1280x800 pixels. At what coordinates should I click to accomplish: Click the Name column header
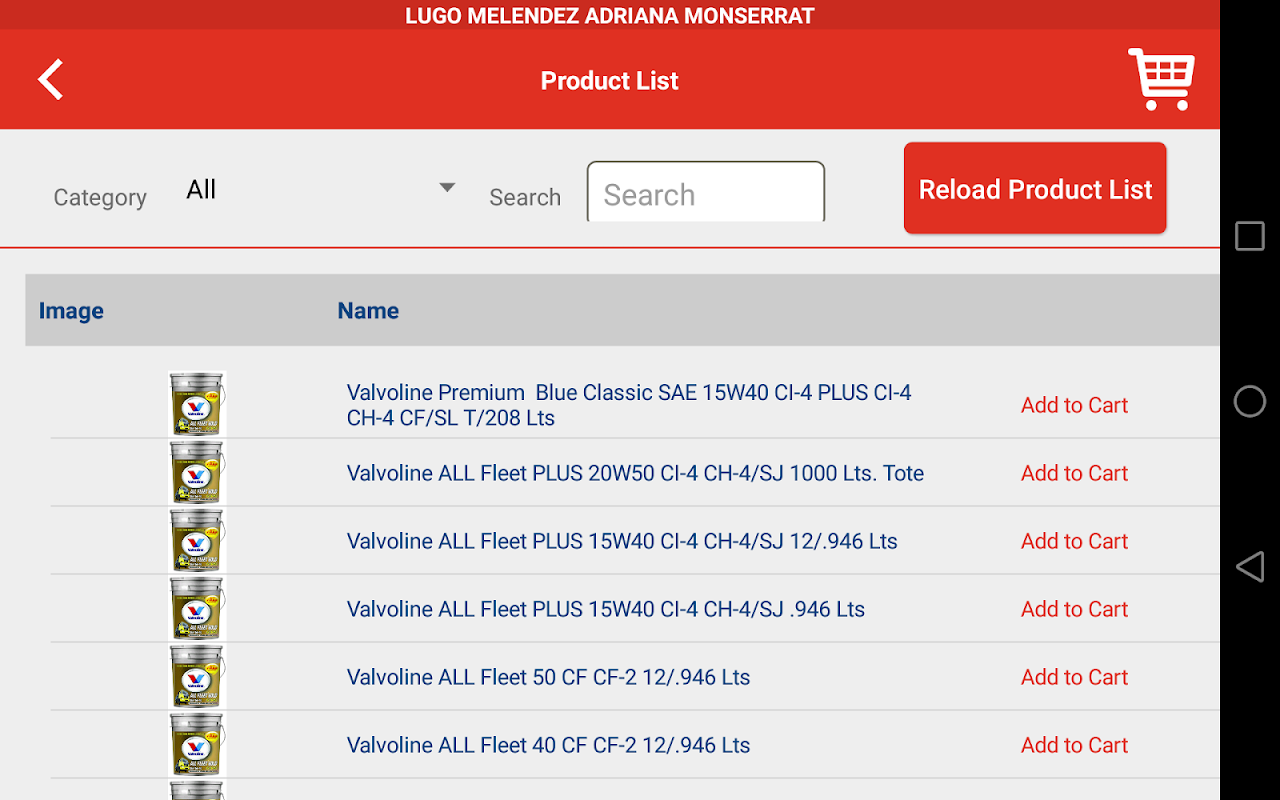(x=368, y=311)
